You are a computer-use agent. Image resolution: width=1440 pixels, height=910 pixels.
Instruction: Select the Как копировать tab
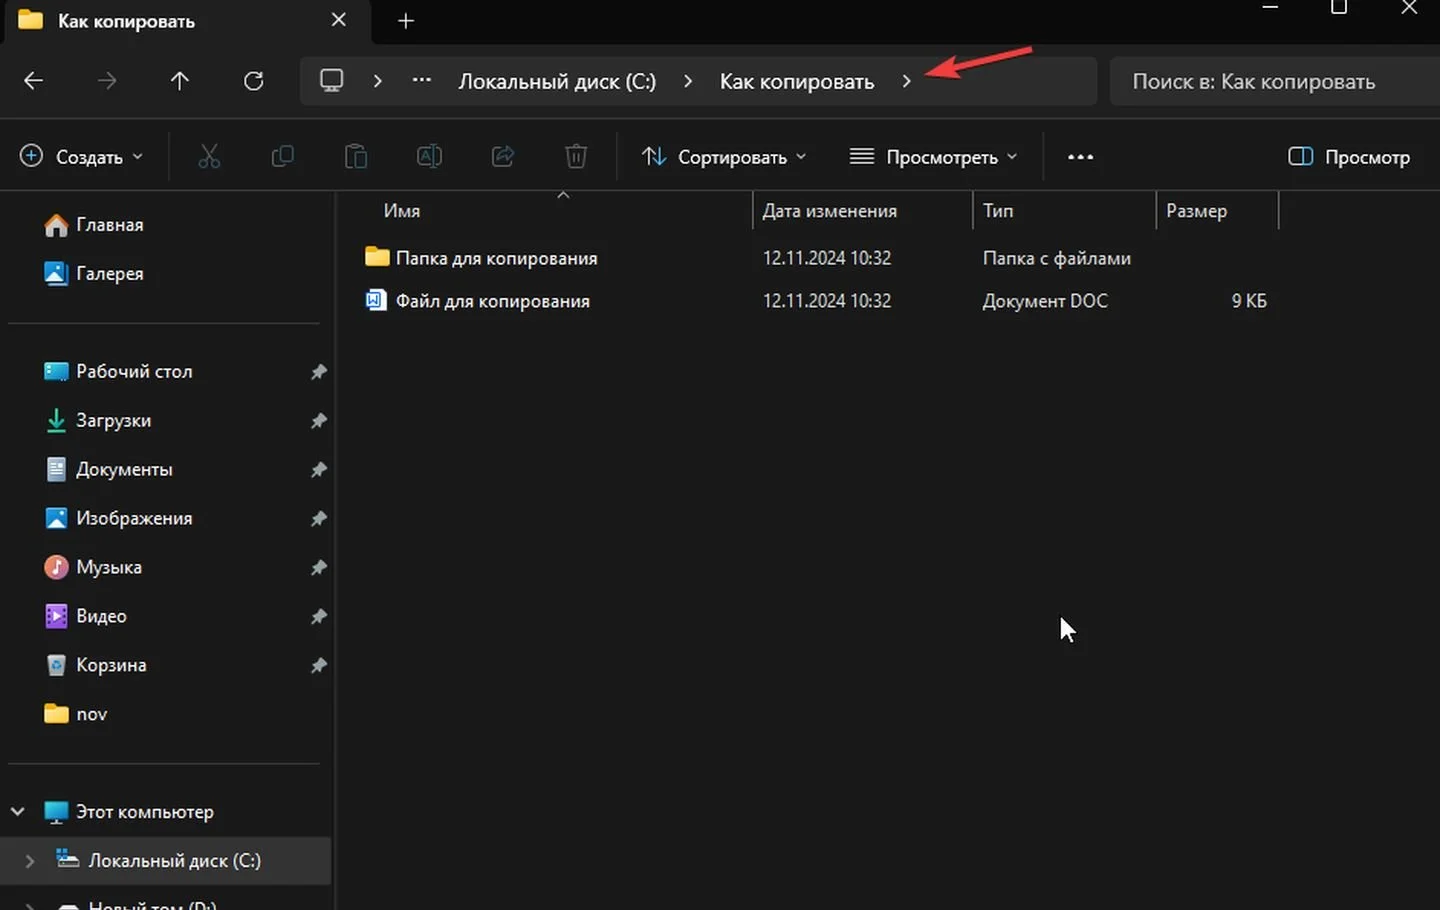click(188, 21)
